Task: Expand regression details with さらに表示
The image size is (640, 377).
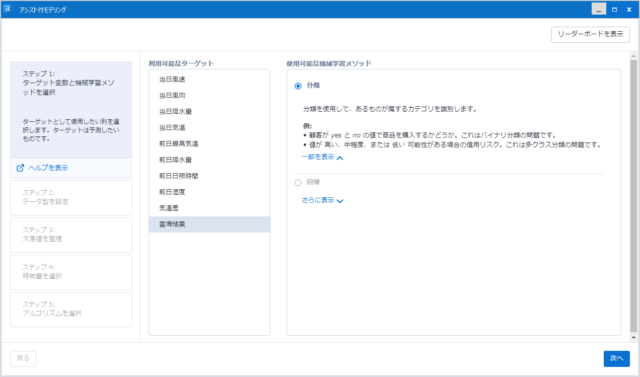Action: [x=322, y=200]
